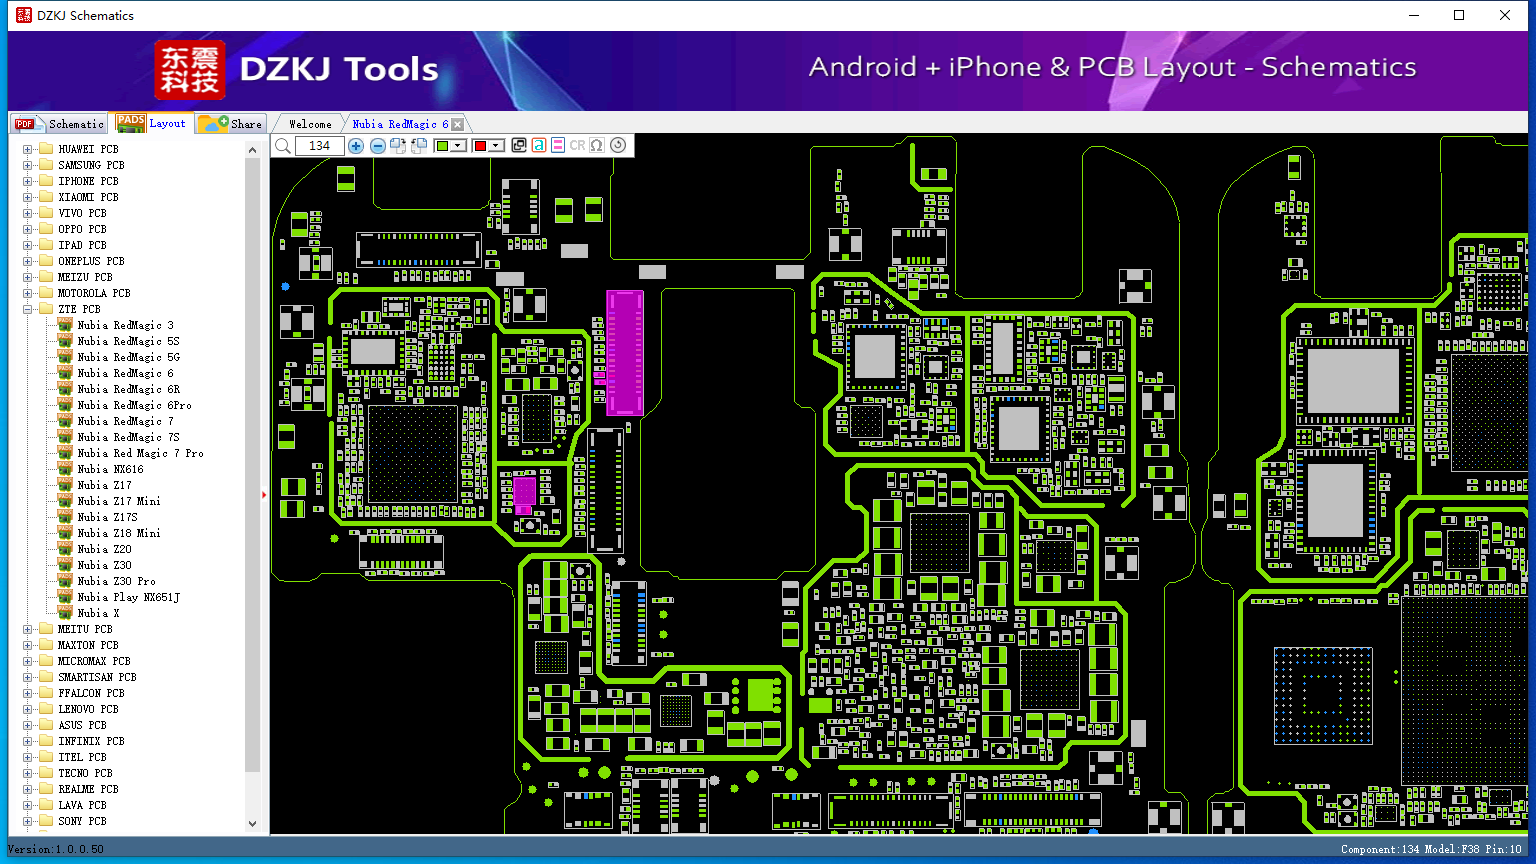Click the circular reset view icon
Image resolution: width=1536 pixels, height=864 pixels.
pos(618,145)
